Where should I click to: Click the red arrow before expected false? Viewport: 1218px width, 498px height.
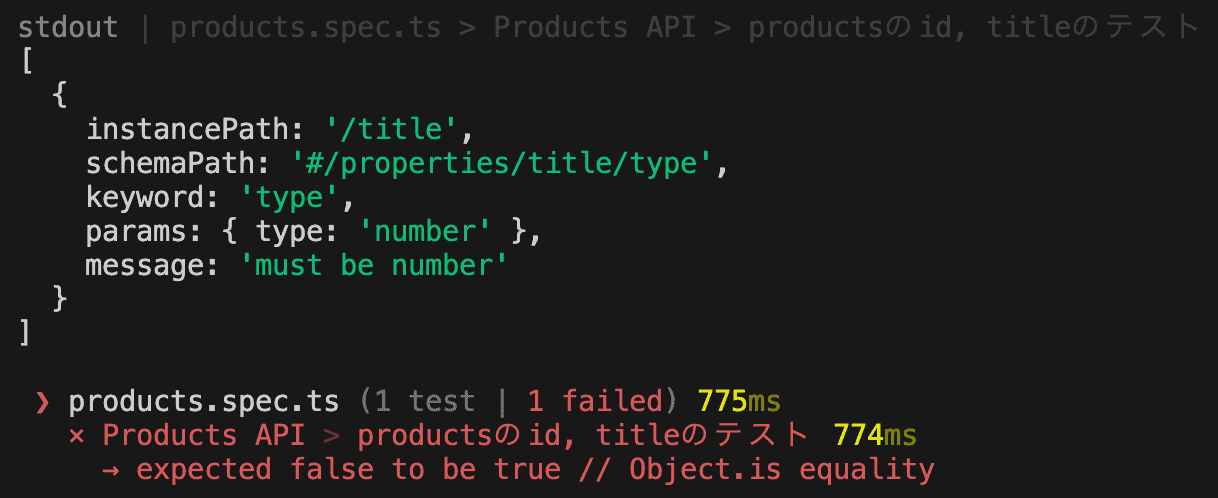111,469
